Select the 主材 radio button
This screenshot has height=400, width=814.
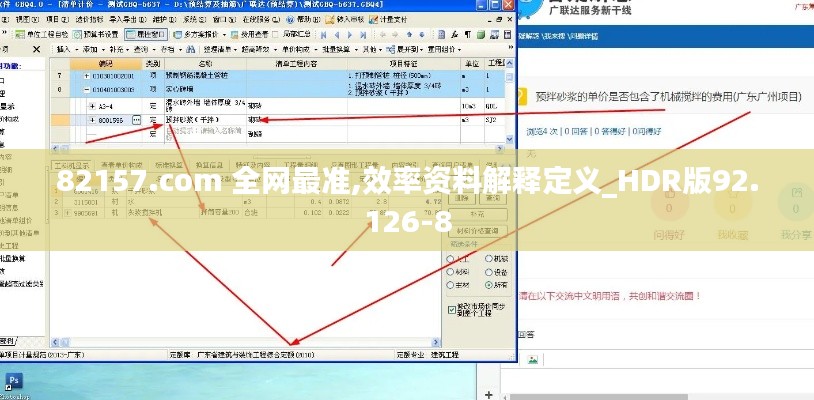click(450, 285)
